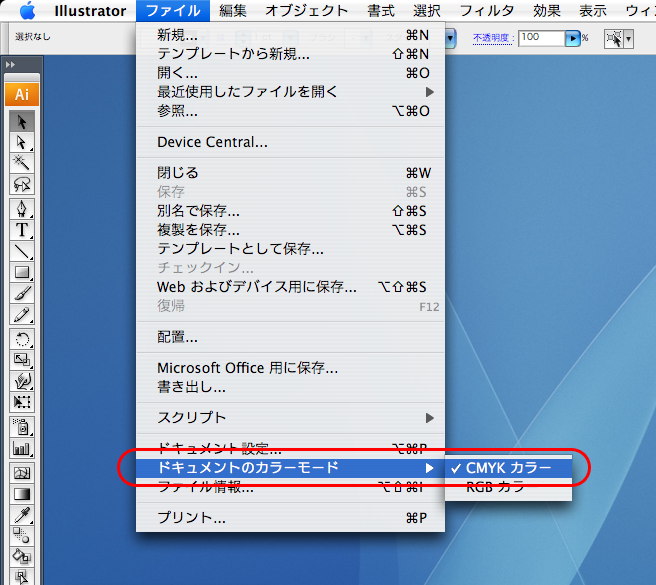Select the Direct Selection tool

[x=22, y=143]
